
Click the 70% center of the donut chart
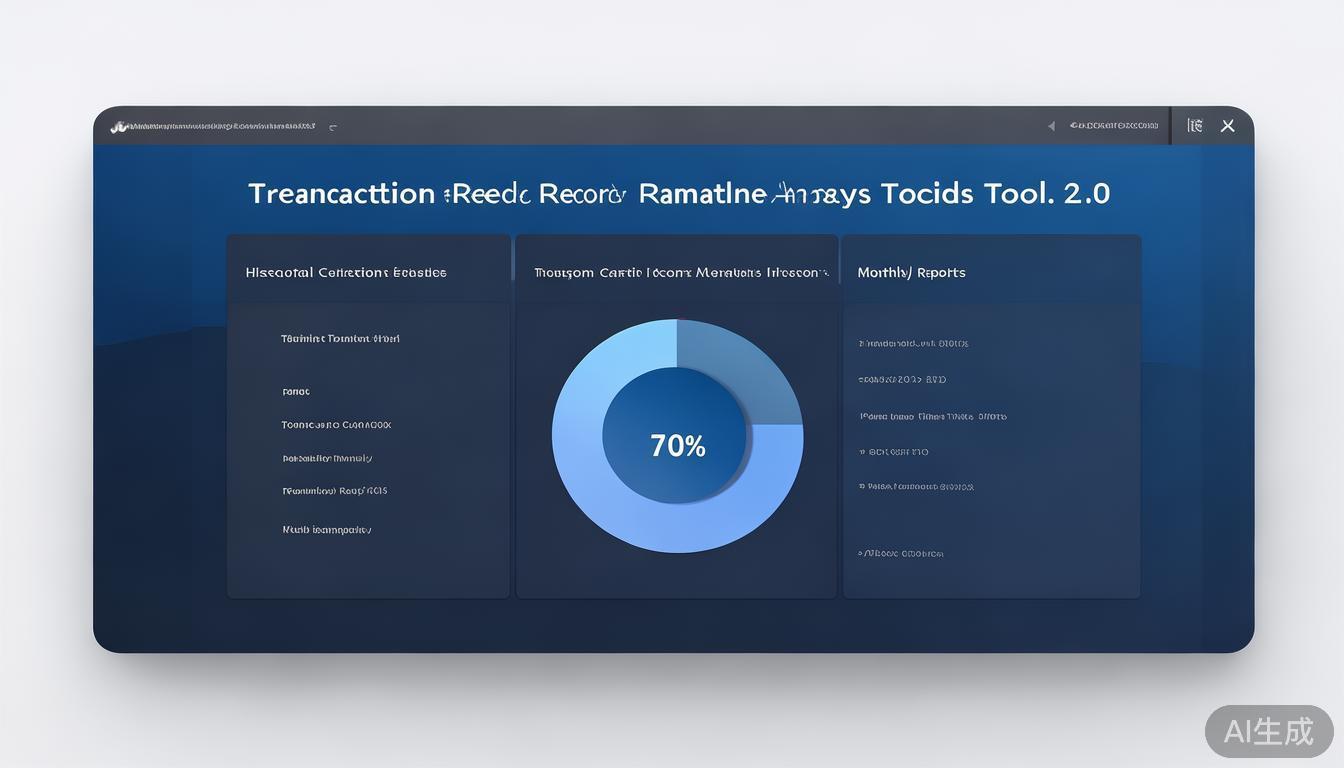click(677, 445)
